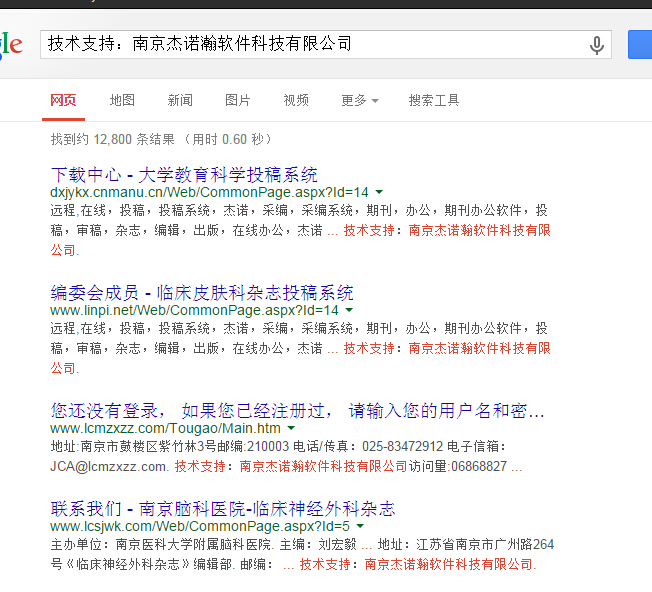Expand dropdown arrow next to www.linpi.net URL

(x=349, y=310)
